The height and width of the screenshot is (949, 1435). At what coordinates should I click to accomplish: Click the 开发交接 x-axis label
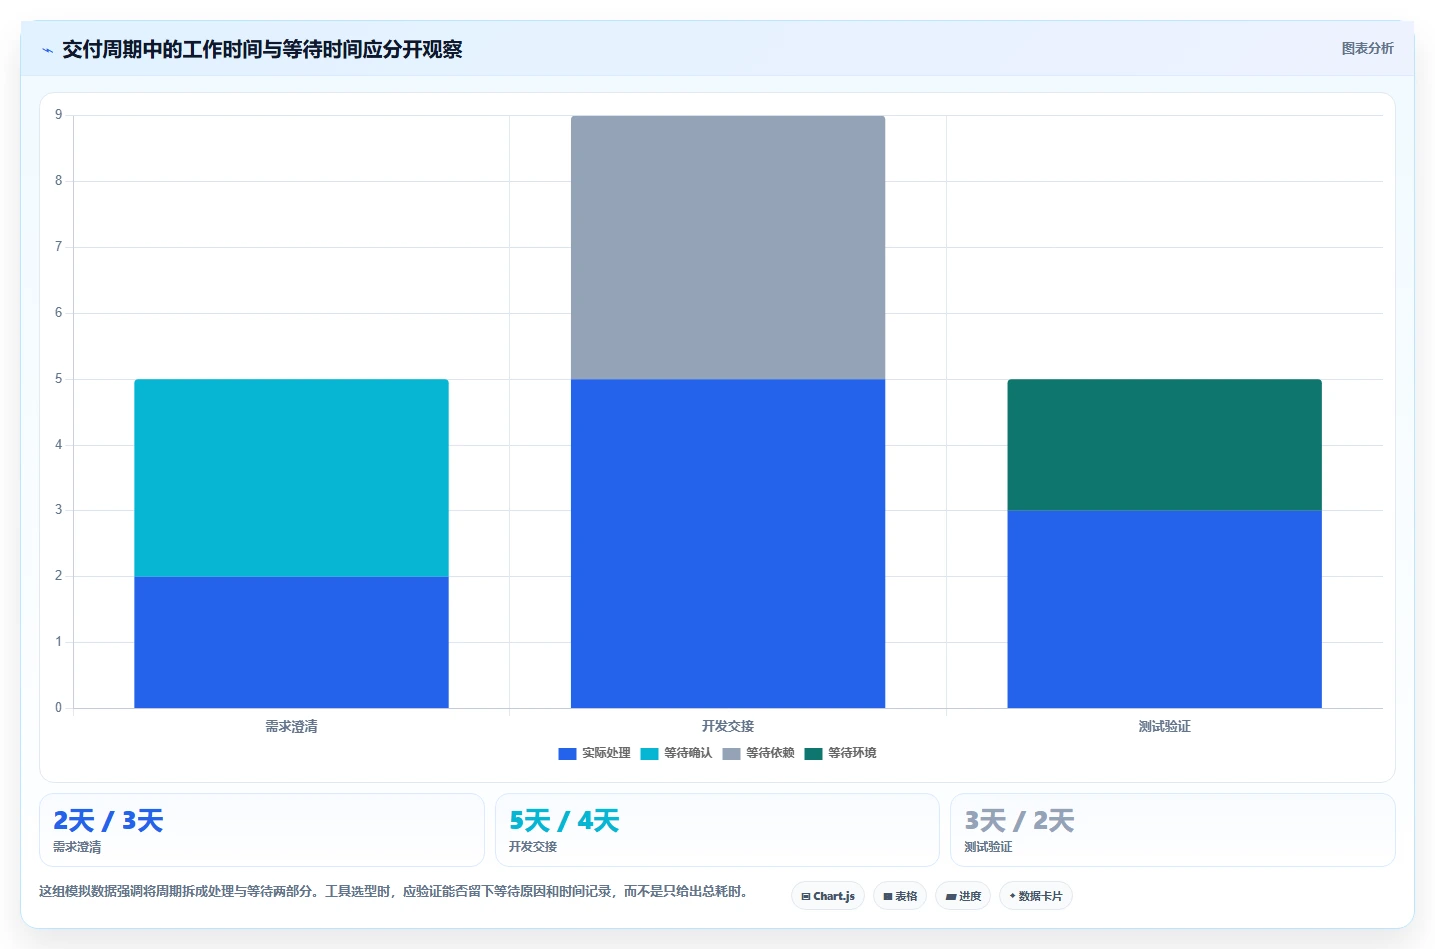pyautogui.click(x=728, y=726)
